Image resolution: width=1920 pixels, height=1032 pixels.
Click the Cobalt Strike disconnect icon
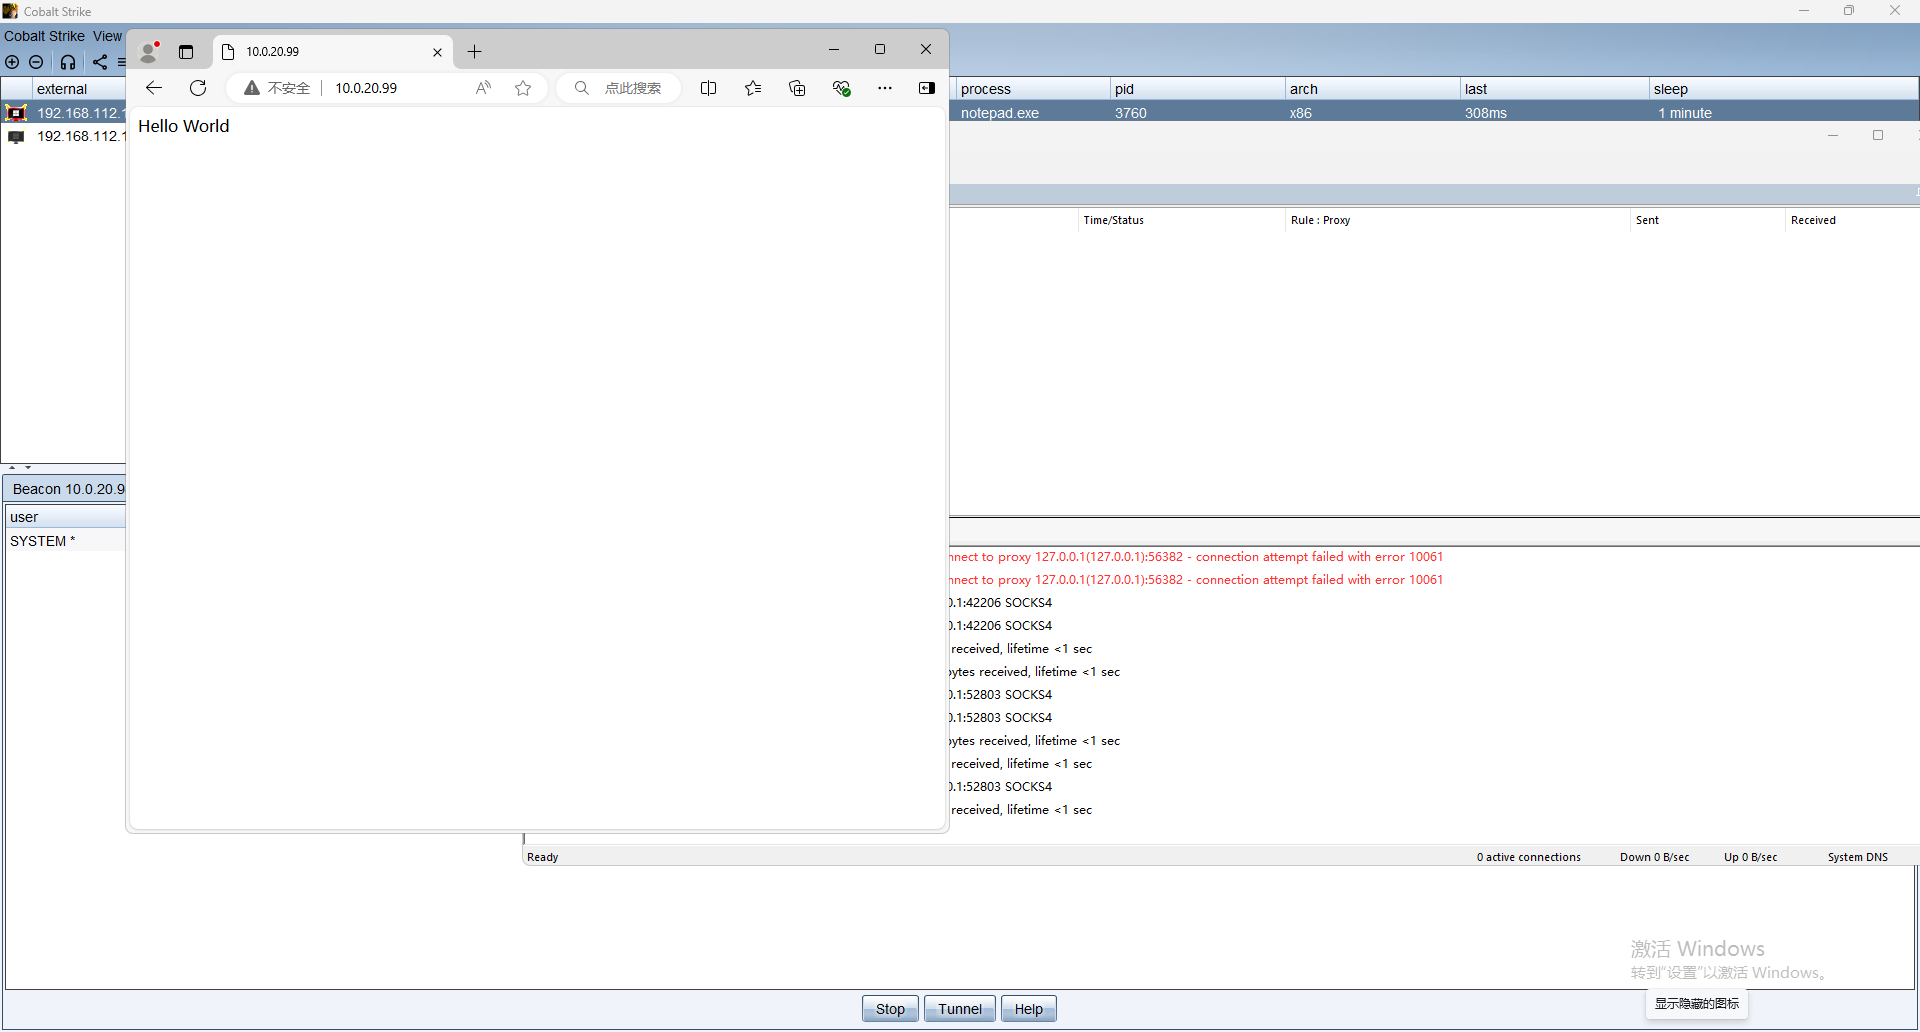click(x=37, y=62)
